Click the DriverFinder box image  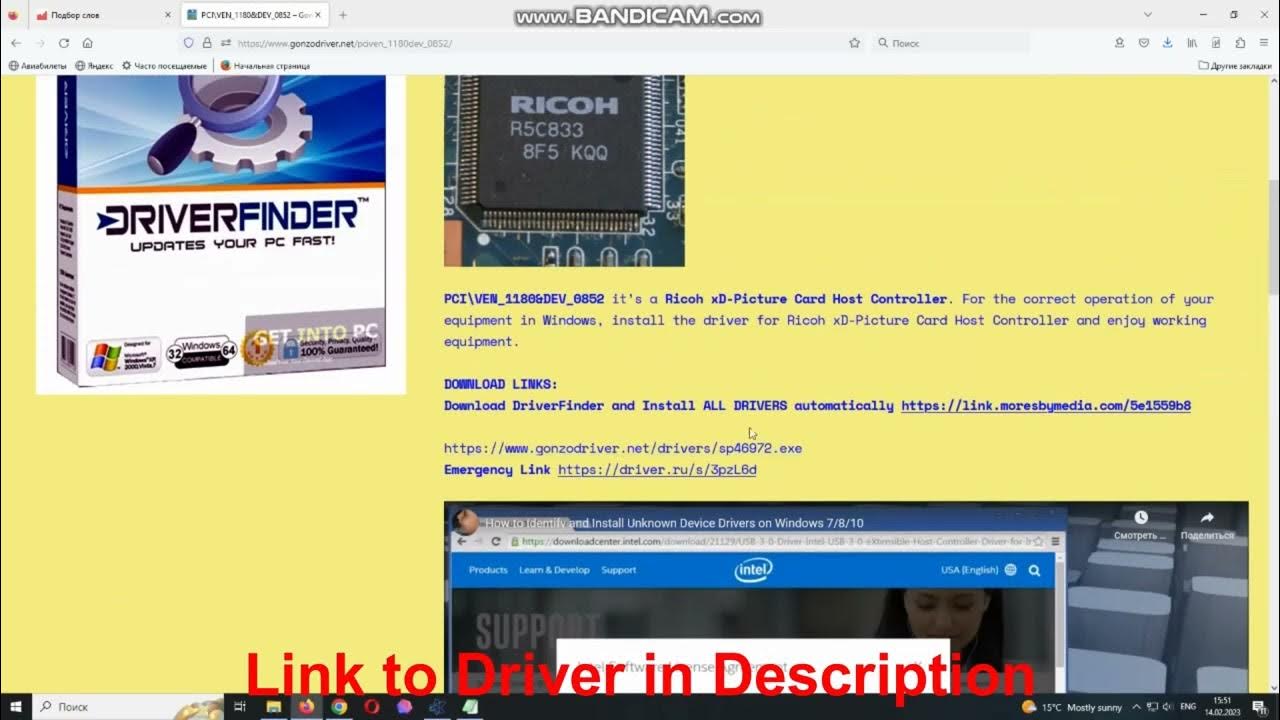pos(221,234)
